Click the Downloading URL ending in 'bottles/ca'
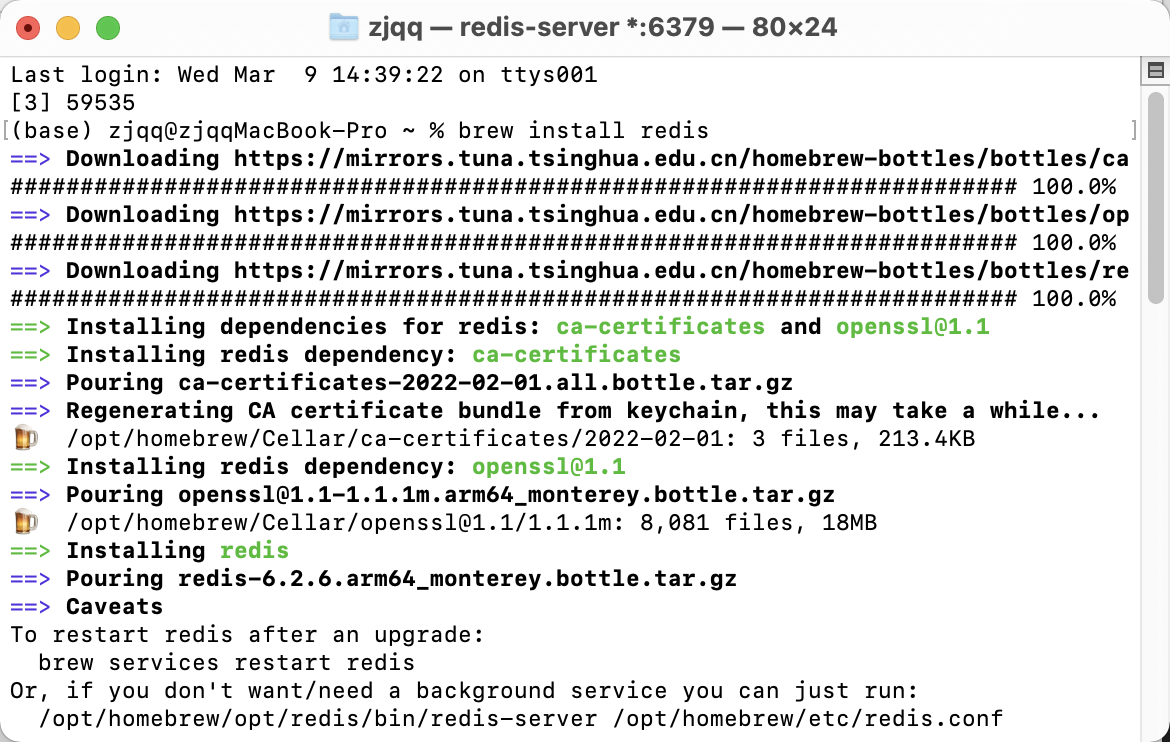The image size is (1170, 742). click(681, 159)
